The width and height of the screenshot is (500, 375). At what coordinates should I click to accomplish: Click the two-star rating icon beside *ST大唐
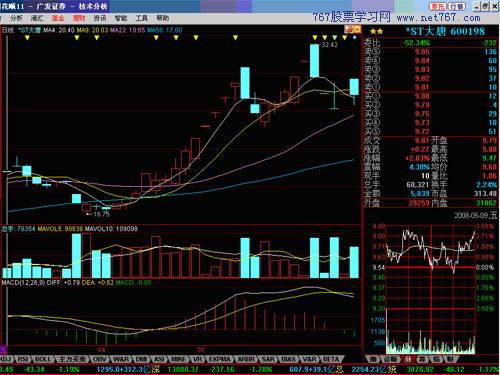click(x=377, y=32)
